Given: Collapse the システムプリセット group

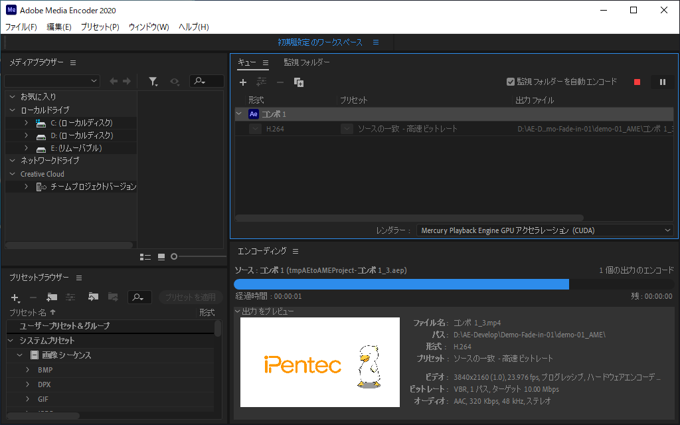Looking at the screenshot, I should (11, 340).
